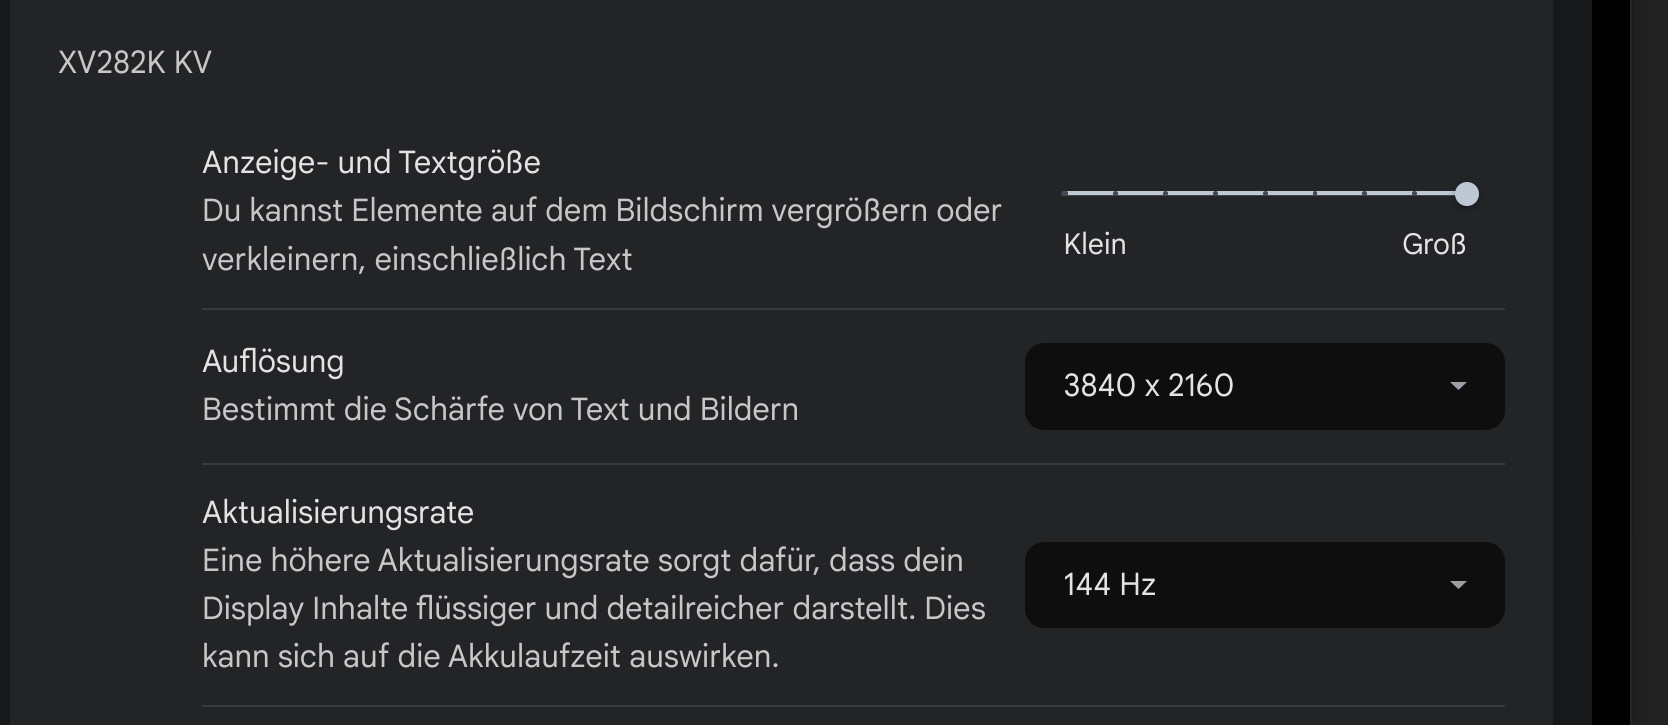Click the divider below the resolution row
Viewport: 1668px width, 725px height.
click(853, 464)
